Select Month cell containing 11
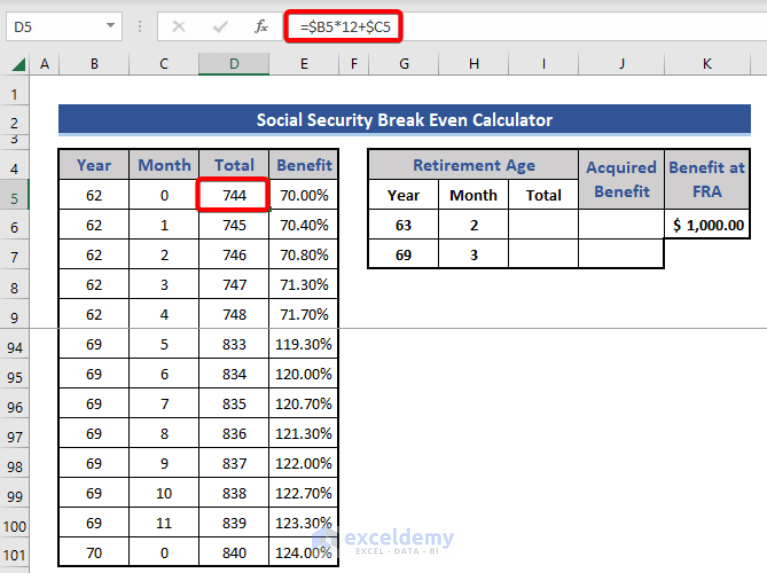Image resolution: width=767 pixels, height=573 pixels. click(x=164, y=524)
